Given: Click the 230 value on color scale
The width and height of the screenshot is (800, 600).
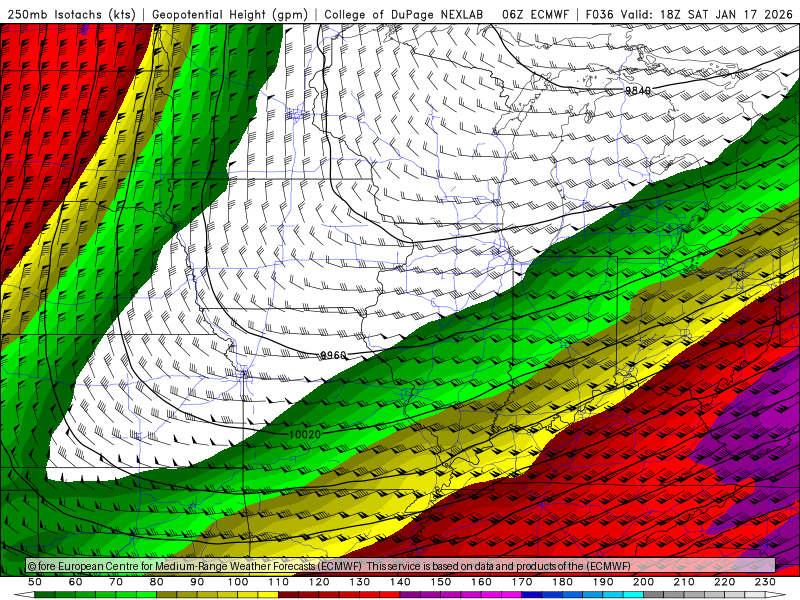Looking at the screenshot, I should [765, 582].
